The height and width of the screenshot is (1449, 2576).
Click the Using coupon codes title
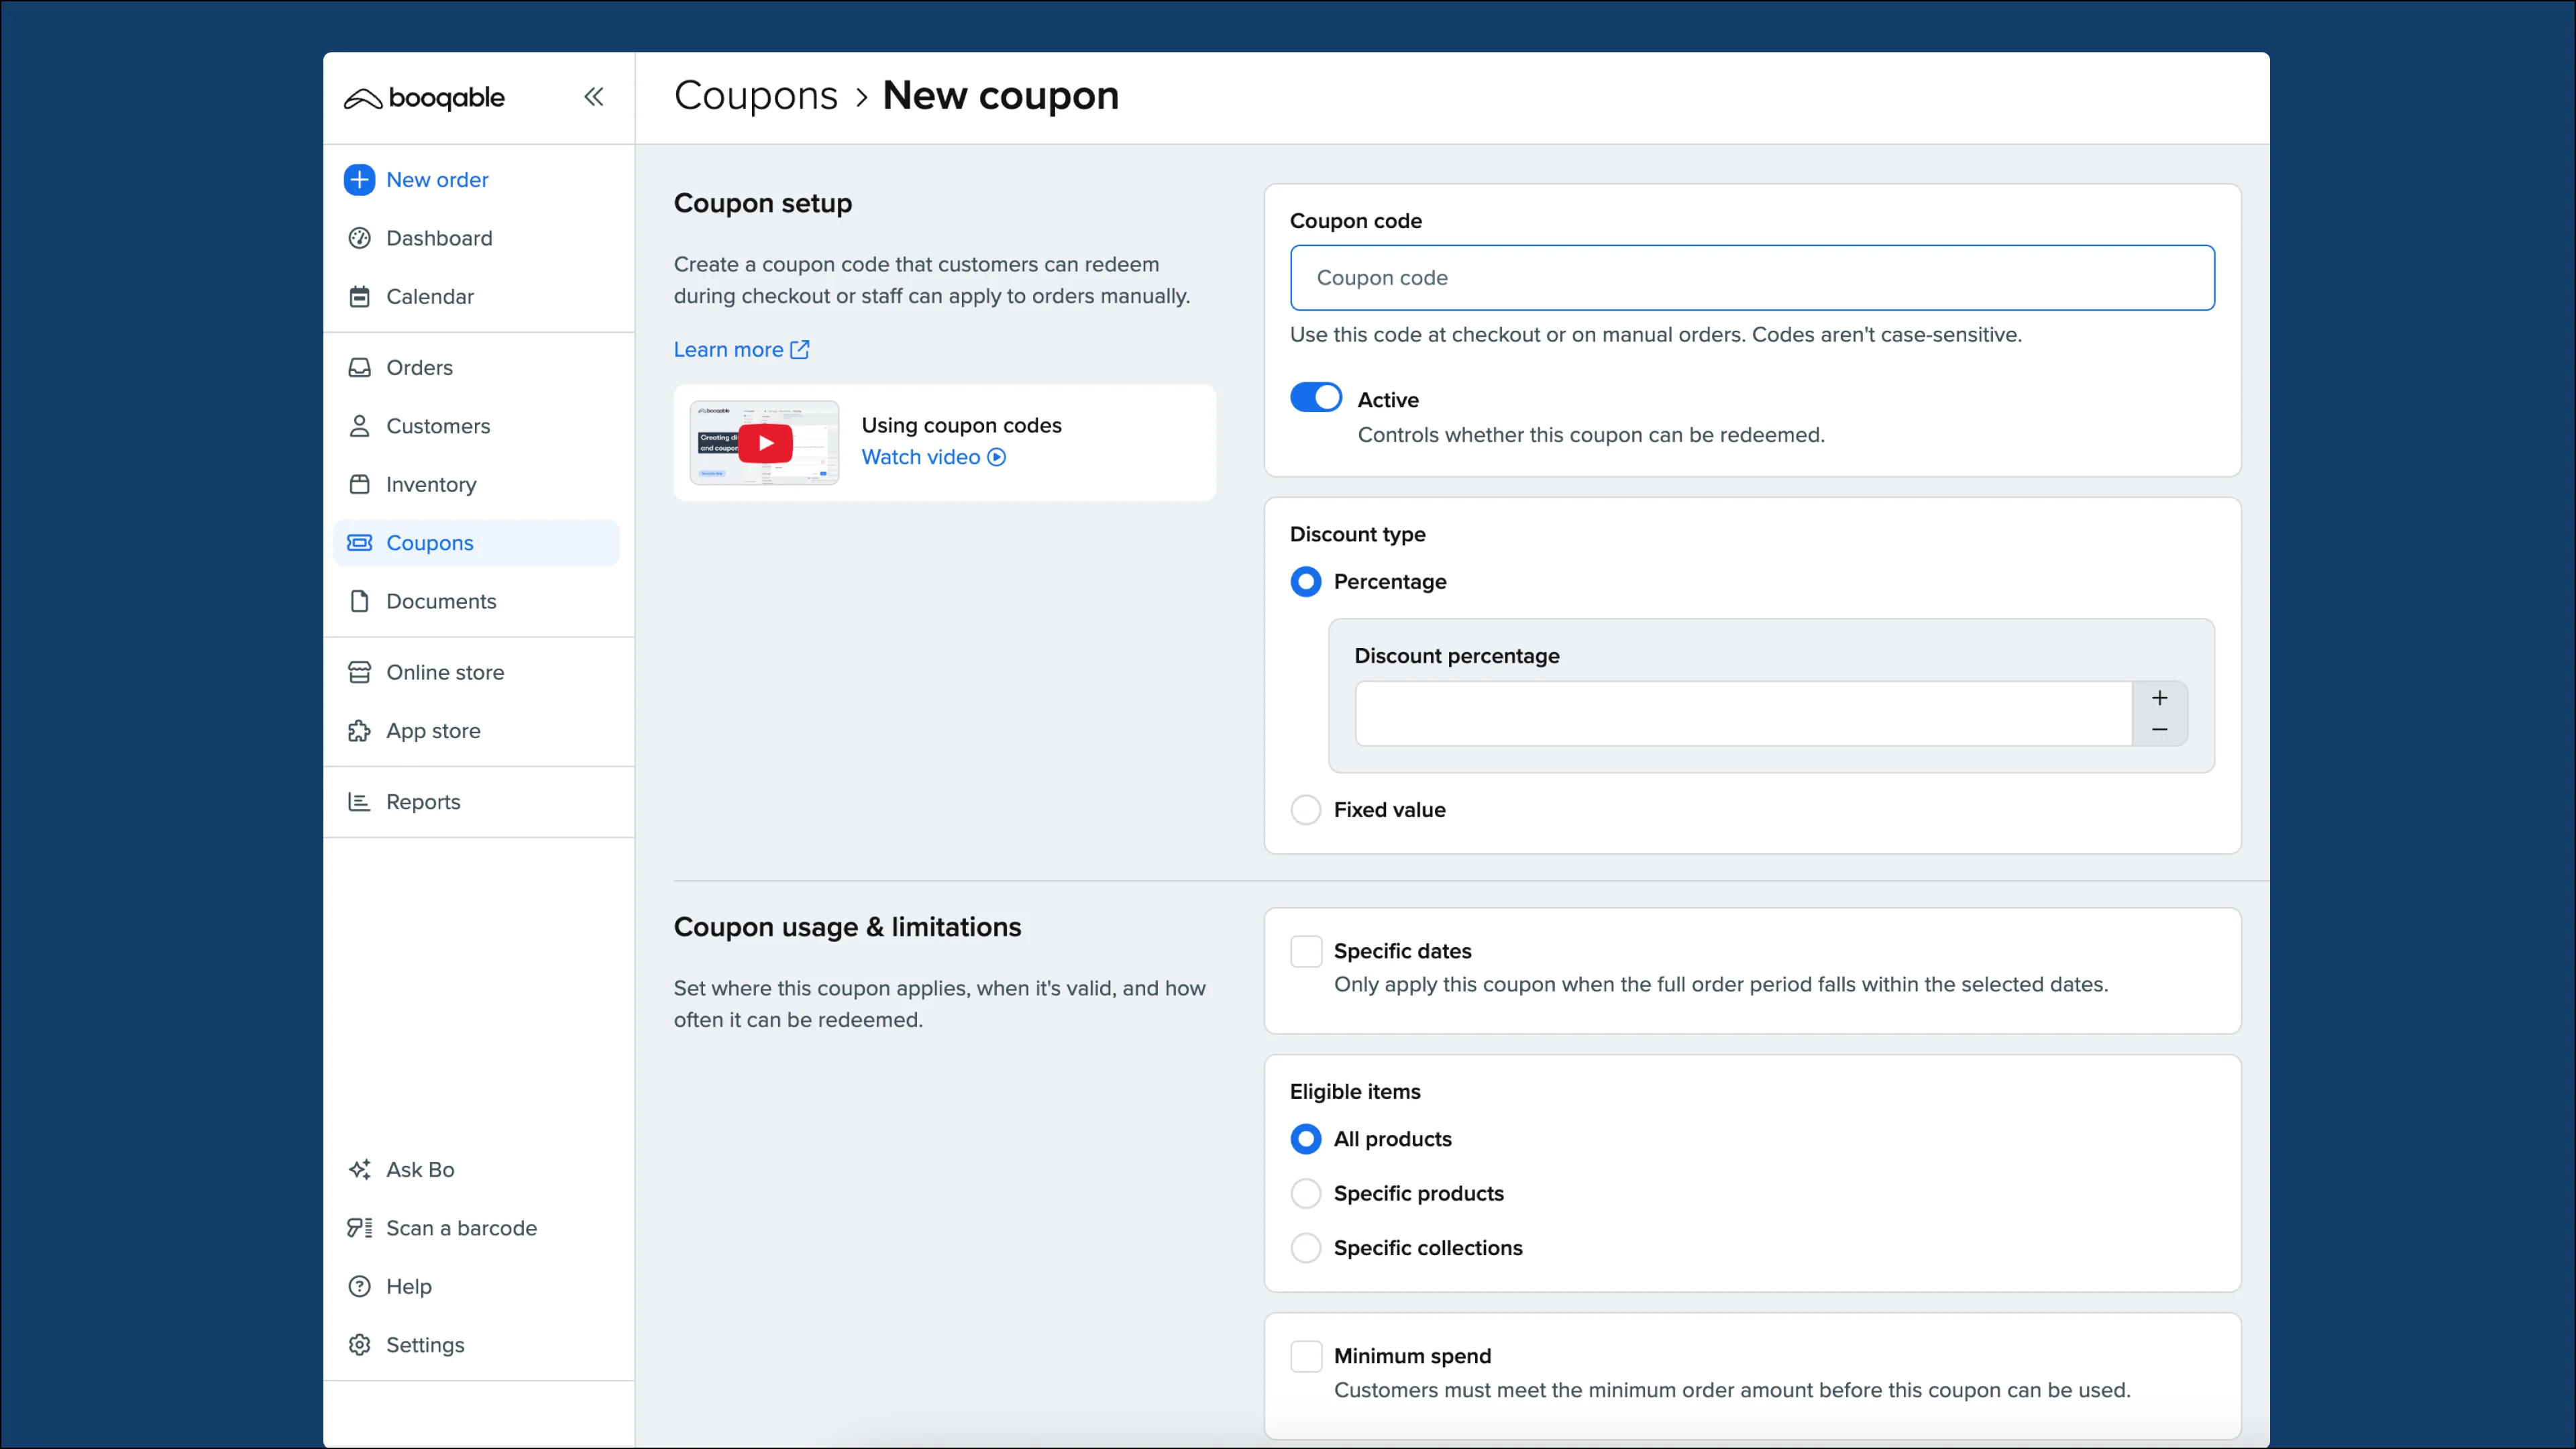961,425
